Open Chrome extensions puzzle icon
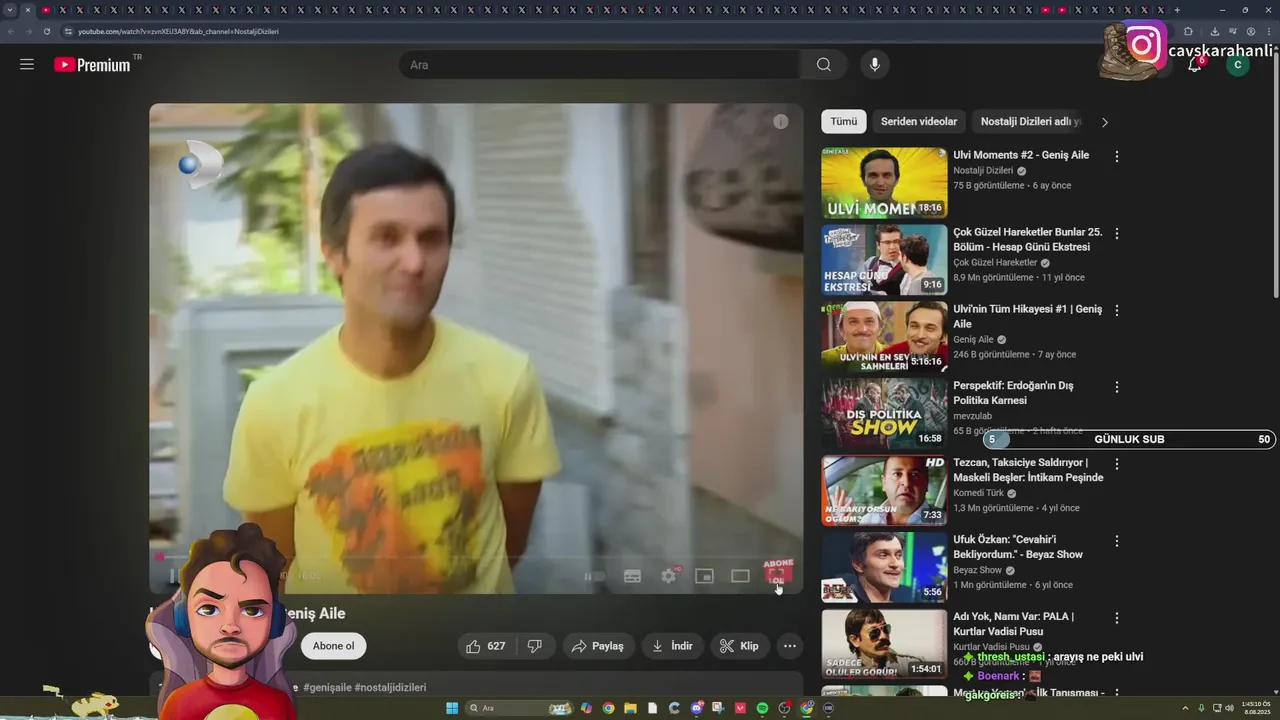This screenshot has height=720, width=1280. coord(1188,31)
